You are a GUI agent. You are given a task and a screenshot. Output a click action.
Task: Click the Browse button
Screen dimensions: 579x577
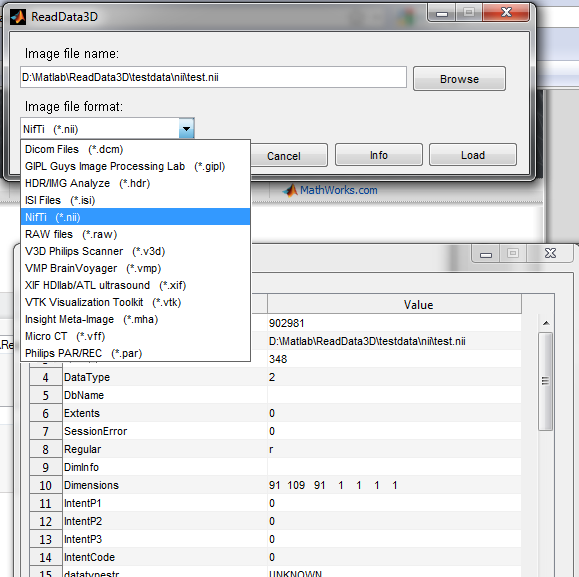click(459, 79)
